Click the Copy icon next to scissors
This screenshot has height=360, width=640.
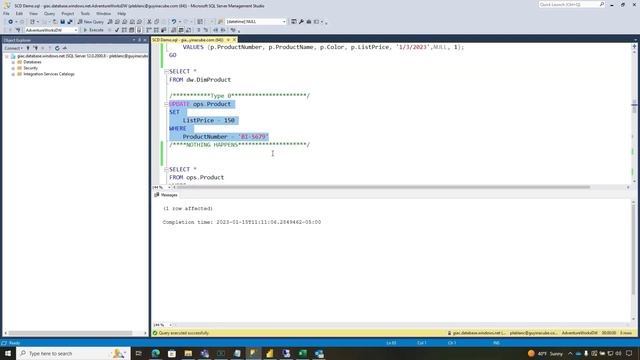click(x=157, y=22)
